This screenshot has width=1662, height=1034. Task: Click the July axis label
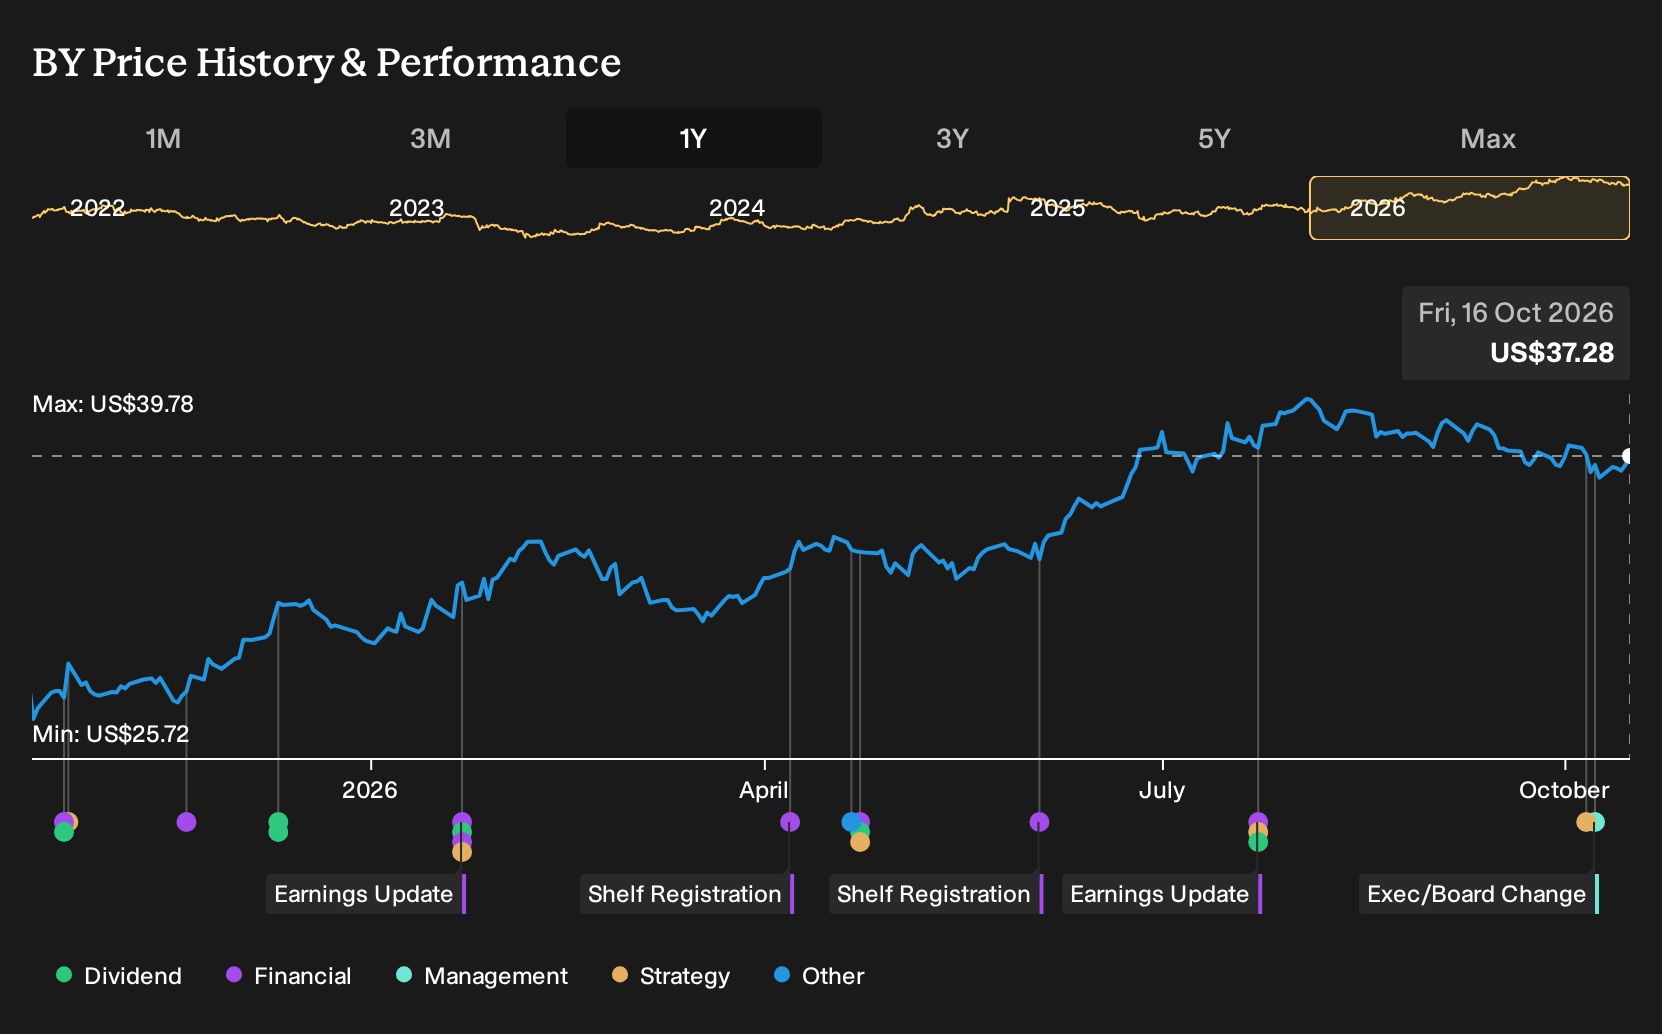tap(1162, 790)
